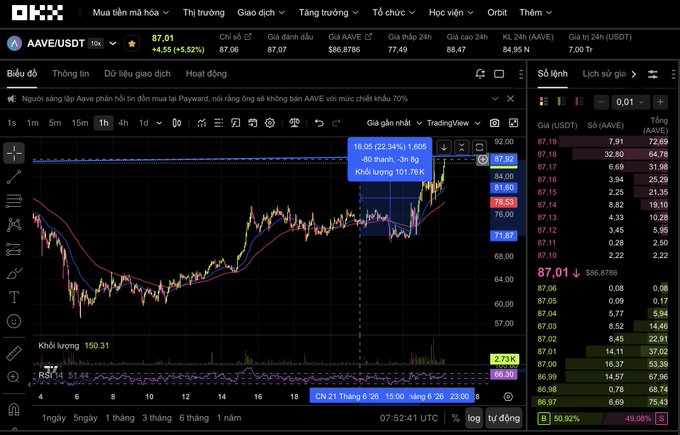Open Giá gần nhất price dropdown
This screenshot has width=680, height=435.
(394, 123)
